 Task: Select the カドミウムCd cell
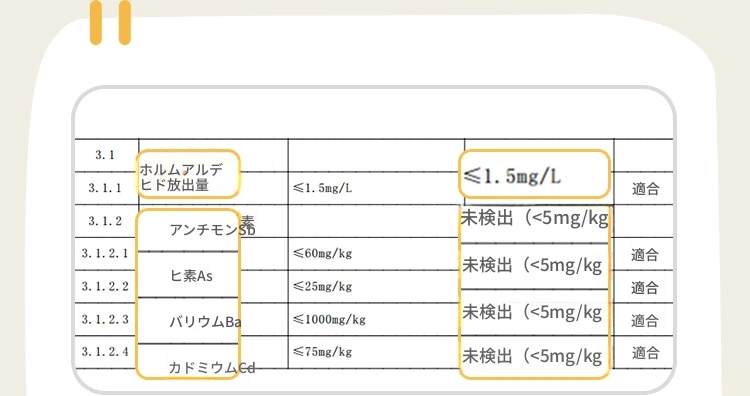(188, 361)
